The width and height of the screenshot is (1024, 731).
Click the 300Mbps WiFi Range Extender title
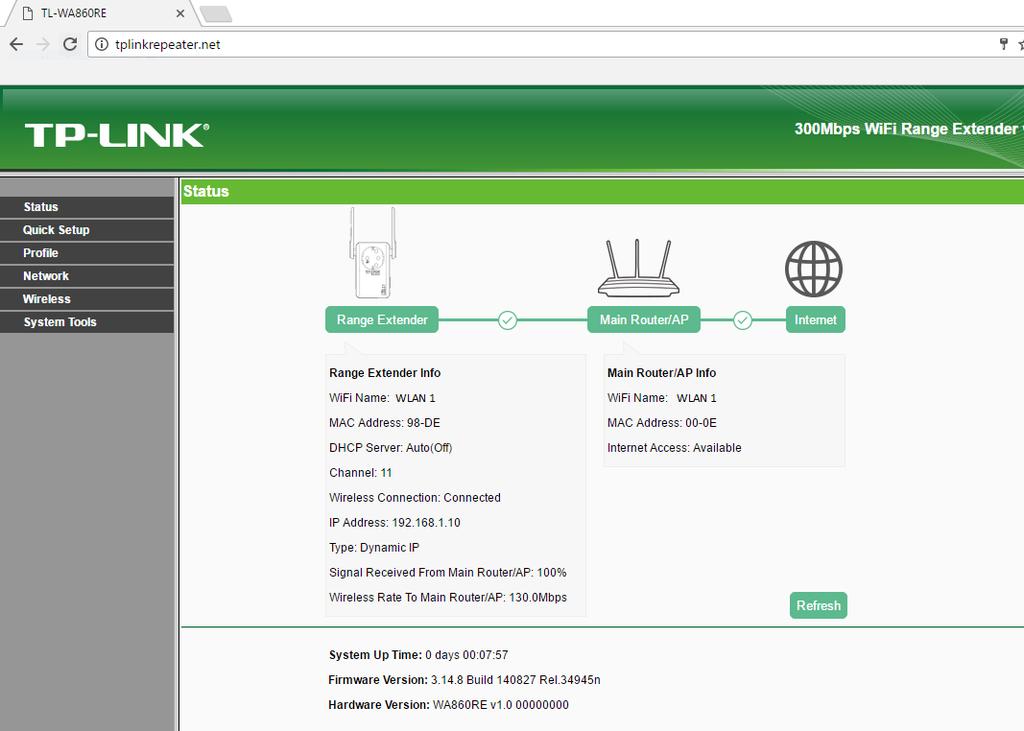pos(908,129)
